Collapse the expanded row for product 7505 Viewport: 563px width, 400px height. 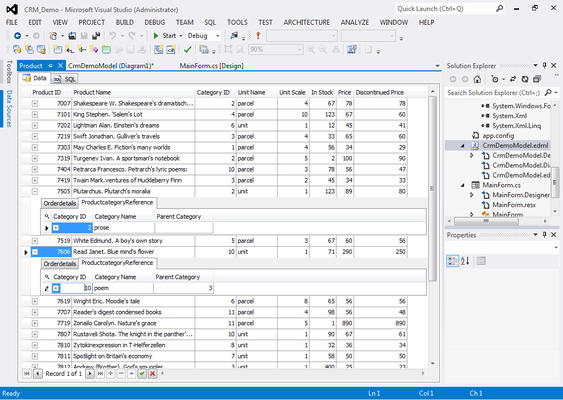coord(35,191)
